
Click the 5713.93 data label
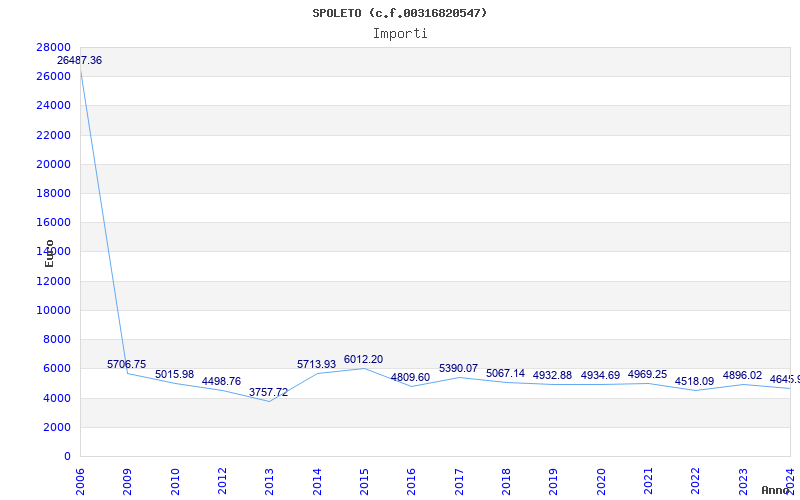316,364
